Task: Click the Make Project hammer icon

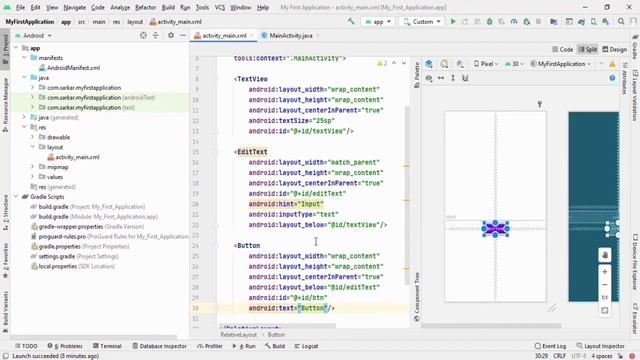Action: tap(351, 21)
